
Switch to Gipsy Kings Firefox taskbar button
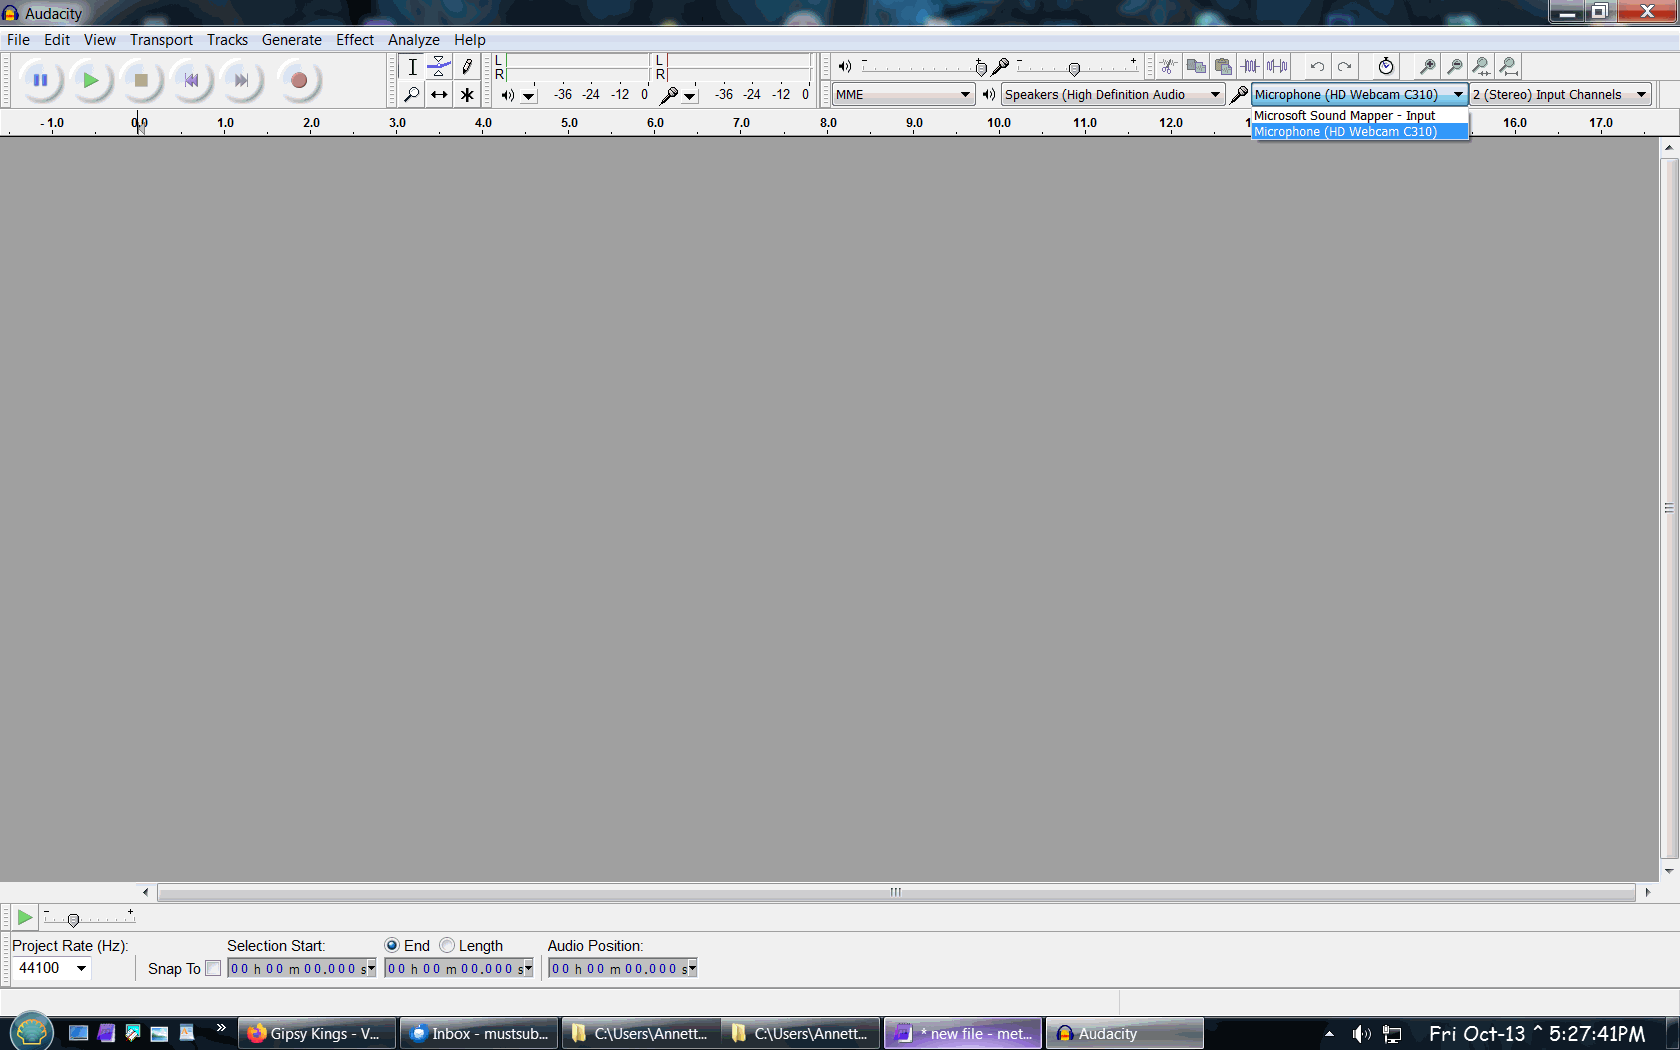coord(317,1034)
